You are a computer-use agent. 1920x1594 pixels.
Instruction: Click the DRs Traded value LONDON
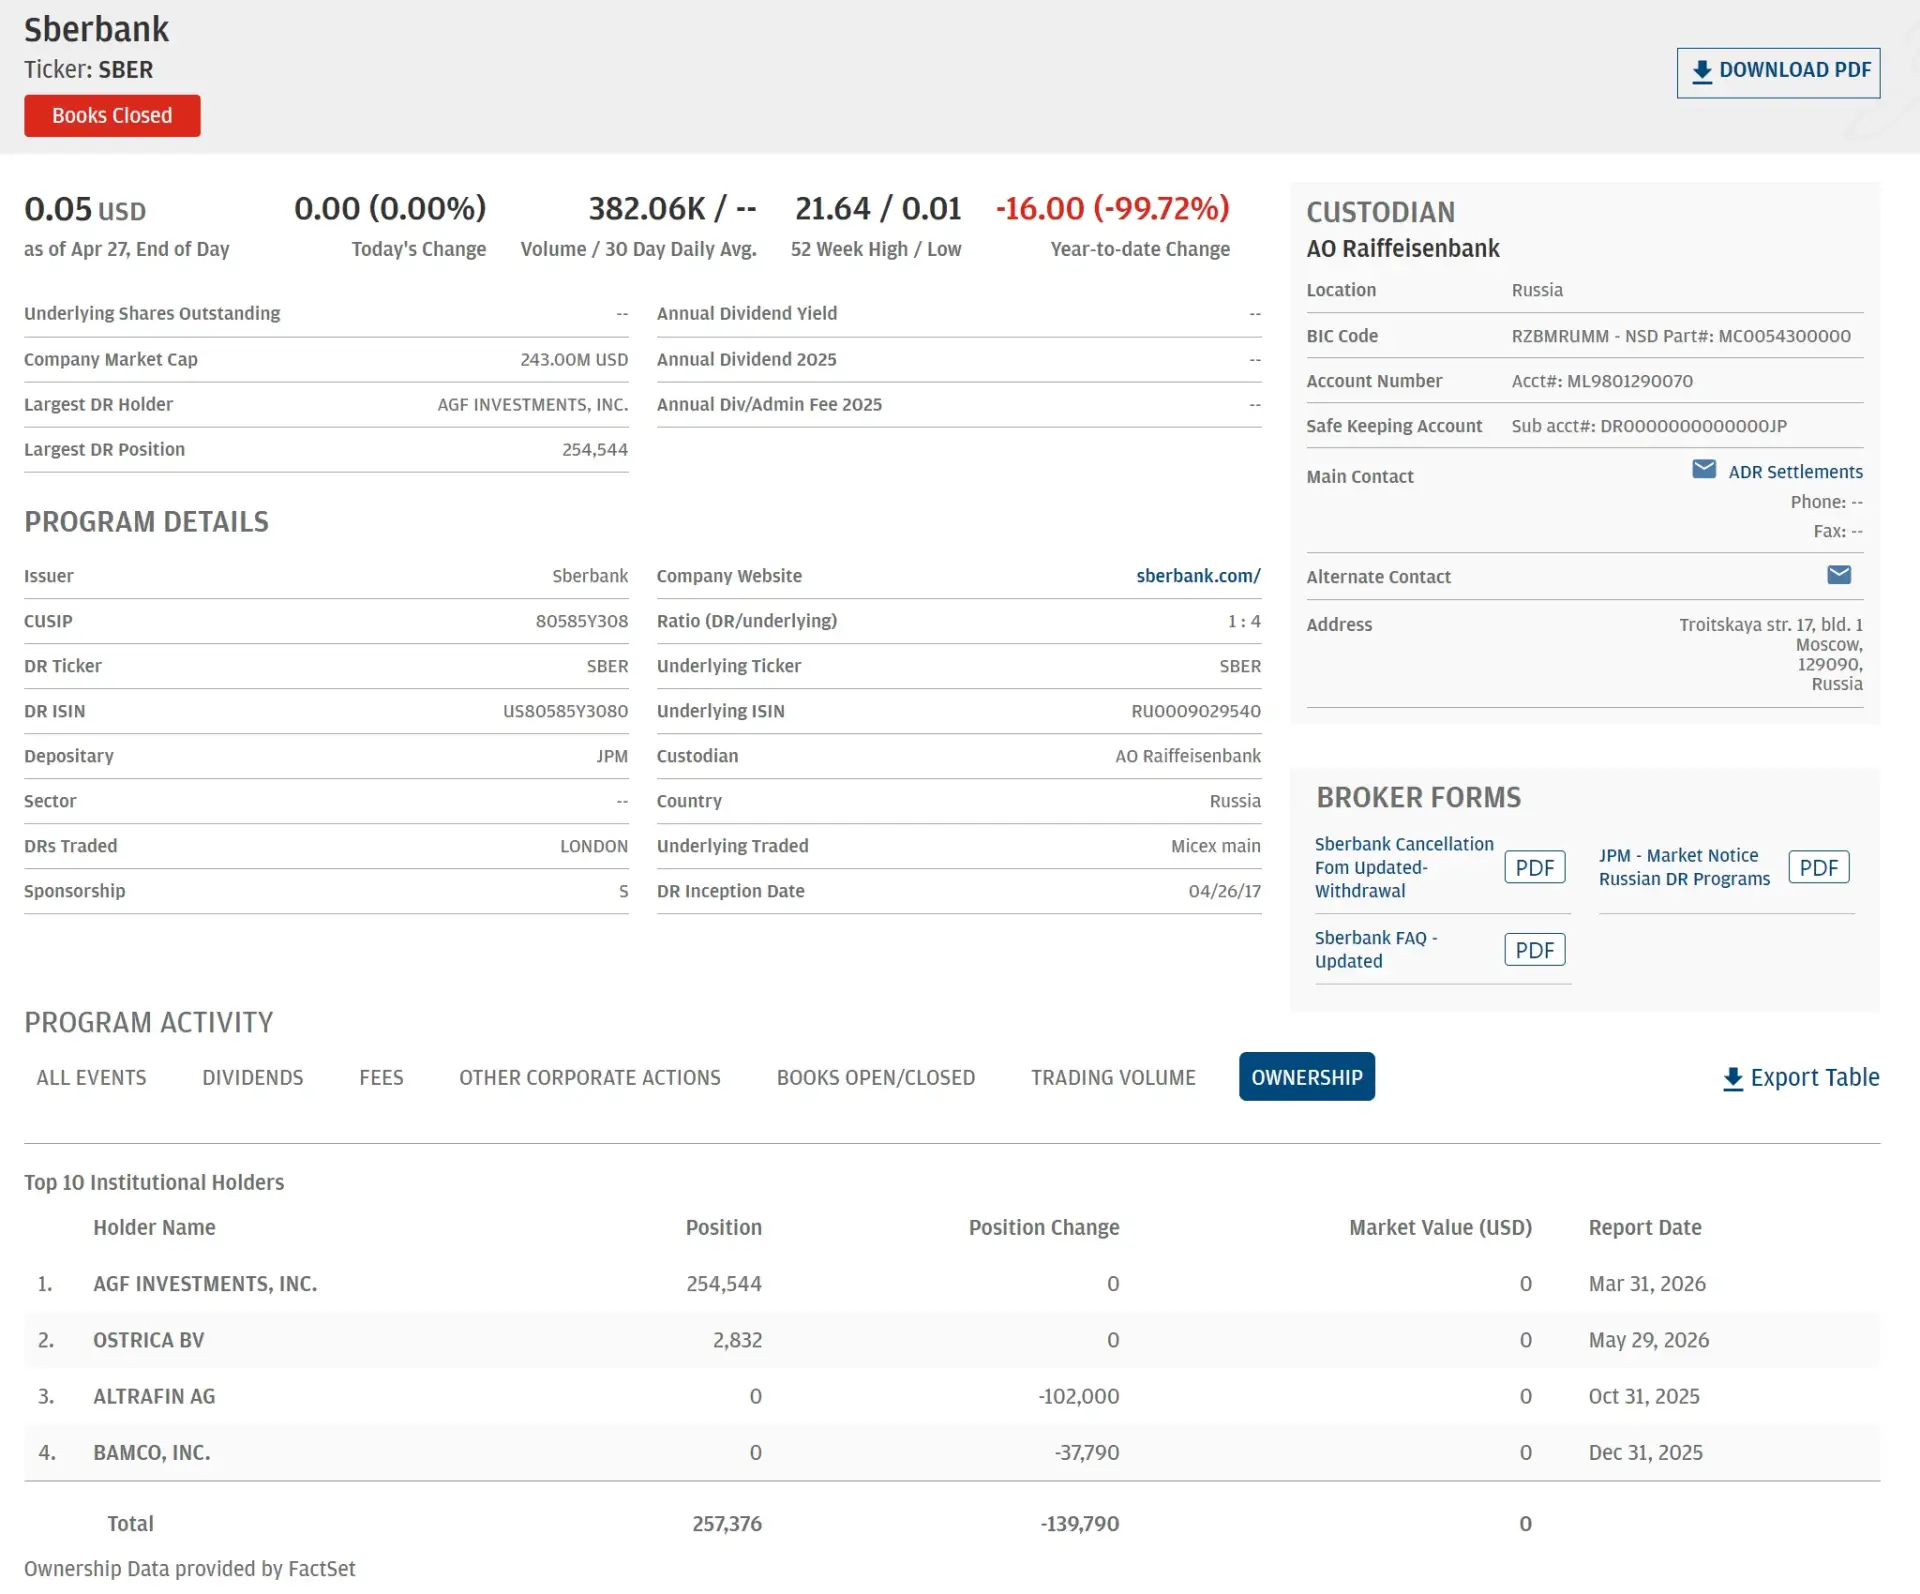tap(594, 846)
